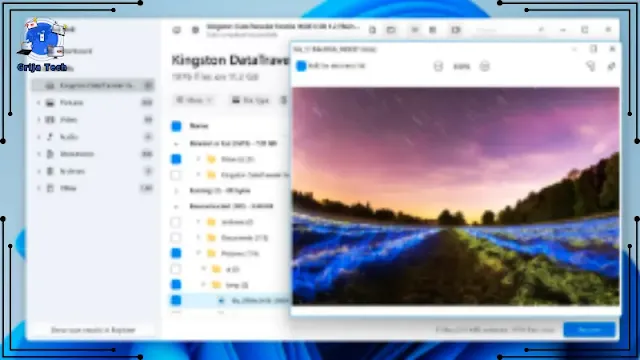Image resolution: width=640 pixels, height=360 pixels.
Task: Click the bmp folder icon
Action: click(216, 285)
